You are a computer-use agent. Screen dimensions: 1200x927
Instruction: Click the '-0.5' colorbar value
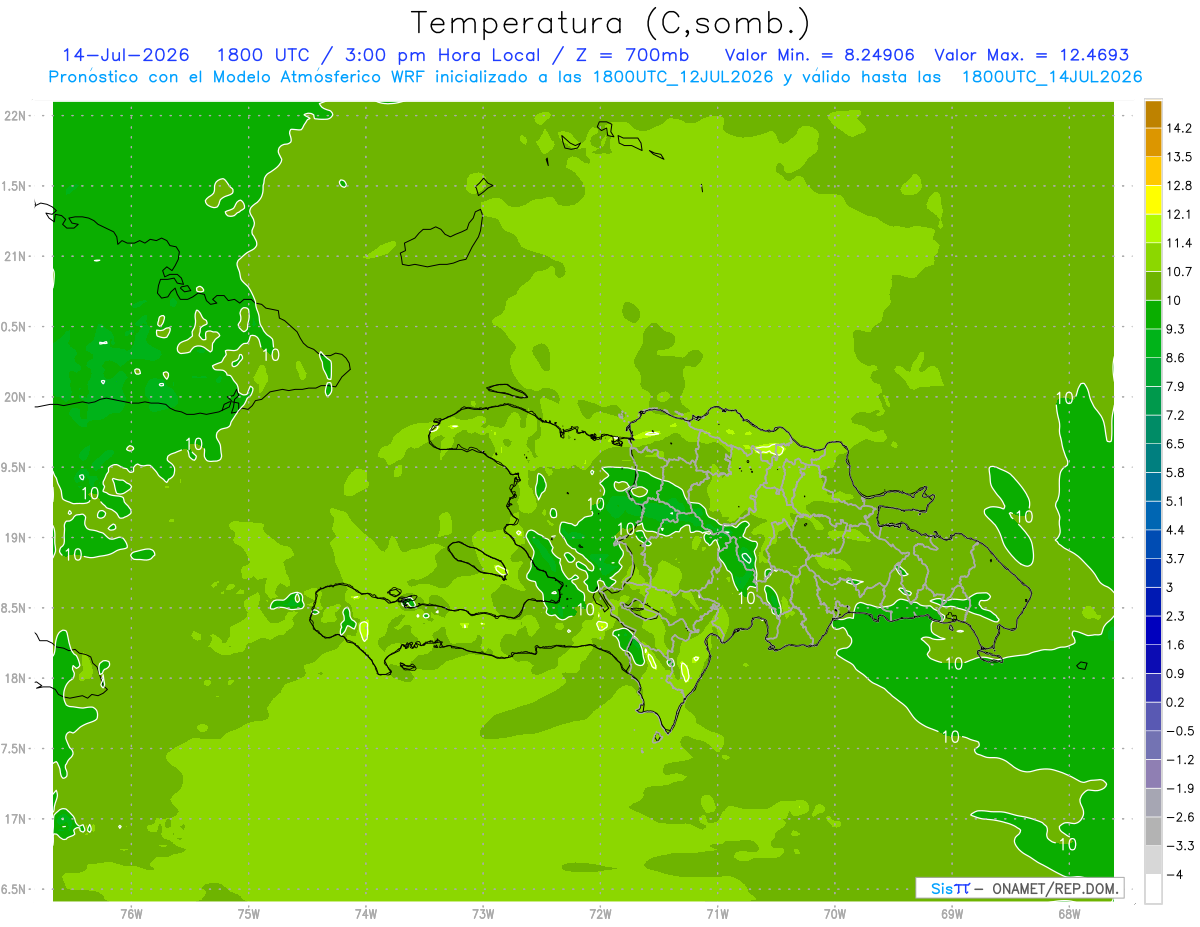pos(1180,731)
